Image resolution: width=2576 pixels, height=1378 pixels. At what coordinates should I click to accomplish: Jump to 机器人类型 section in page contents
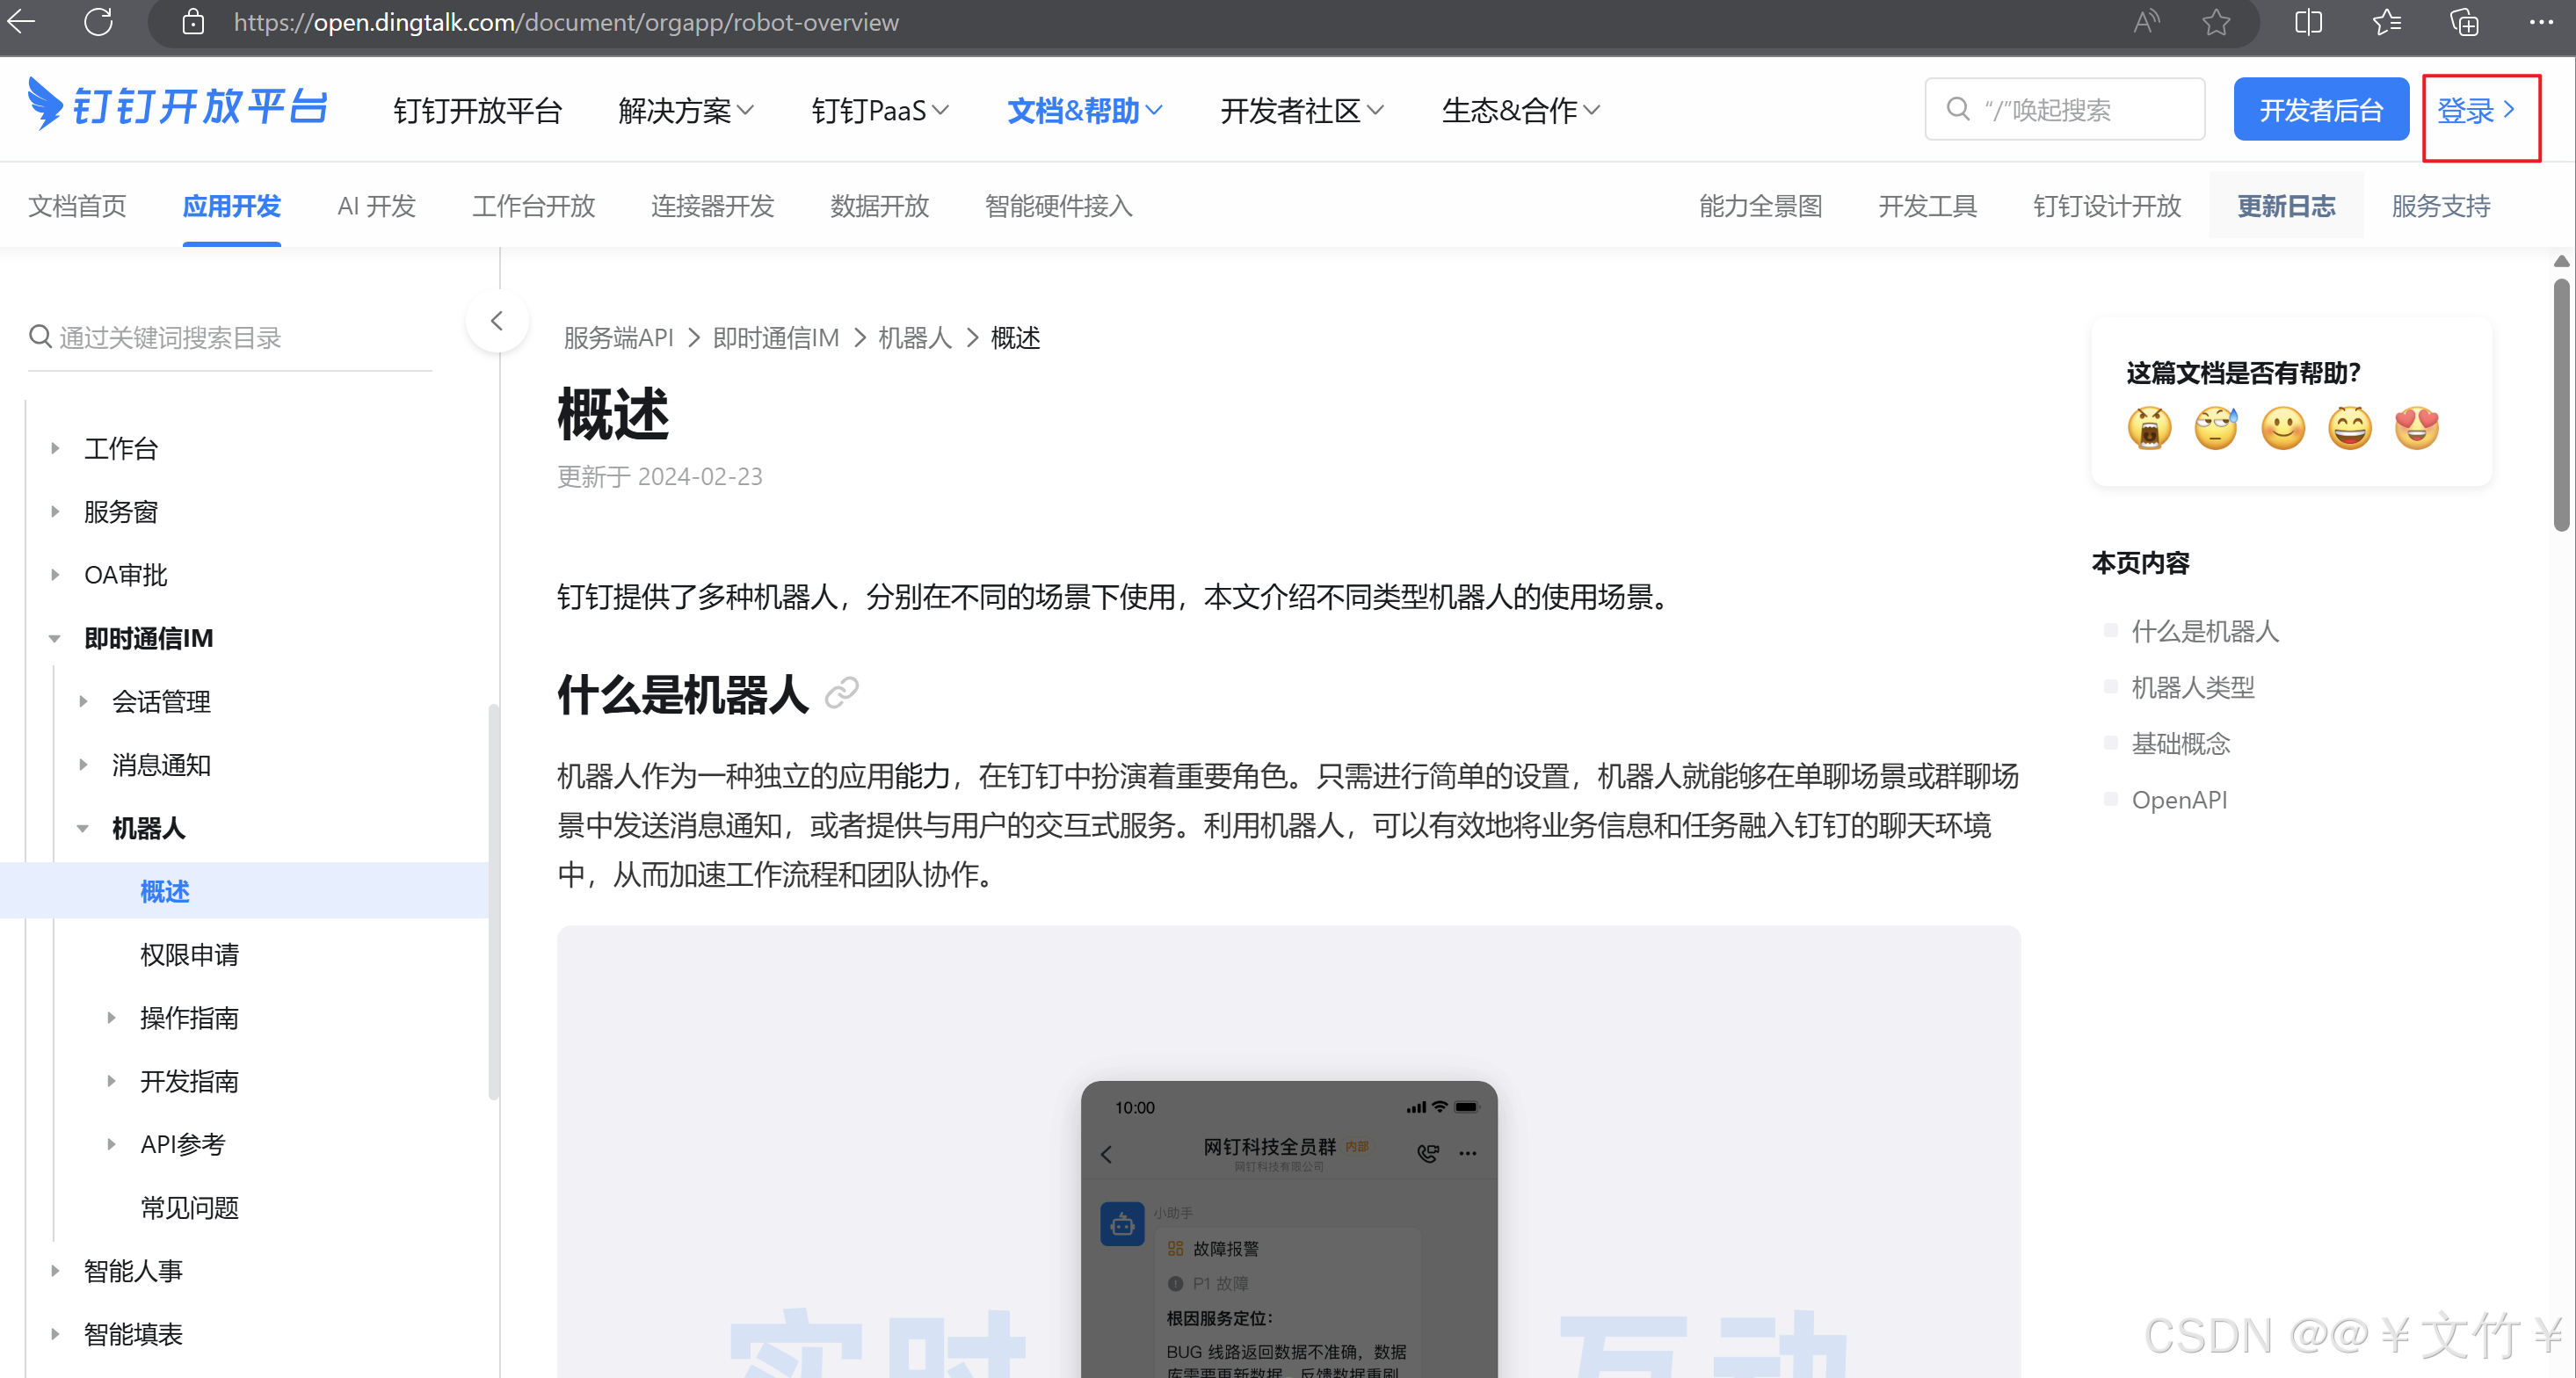click(x=2192, y=687)
